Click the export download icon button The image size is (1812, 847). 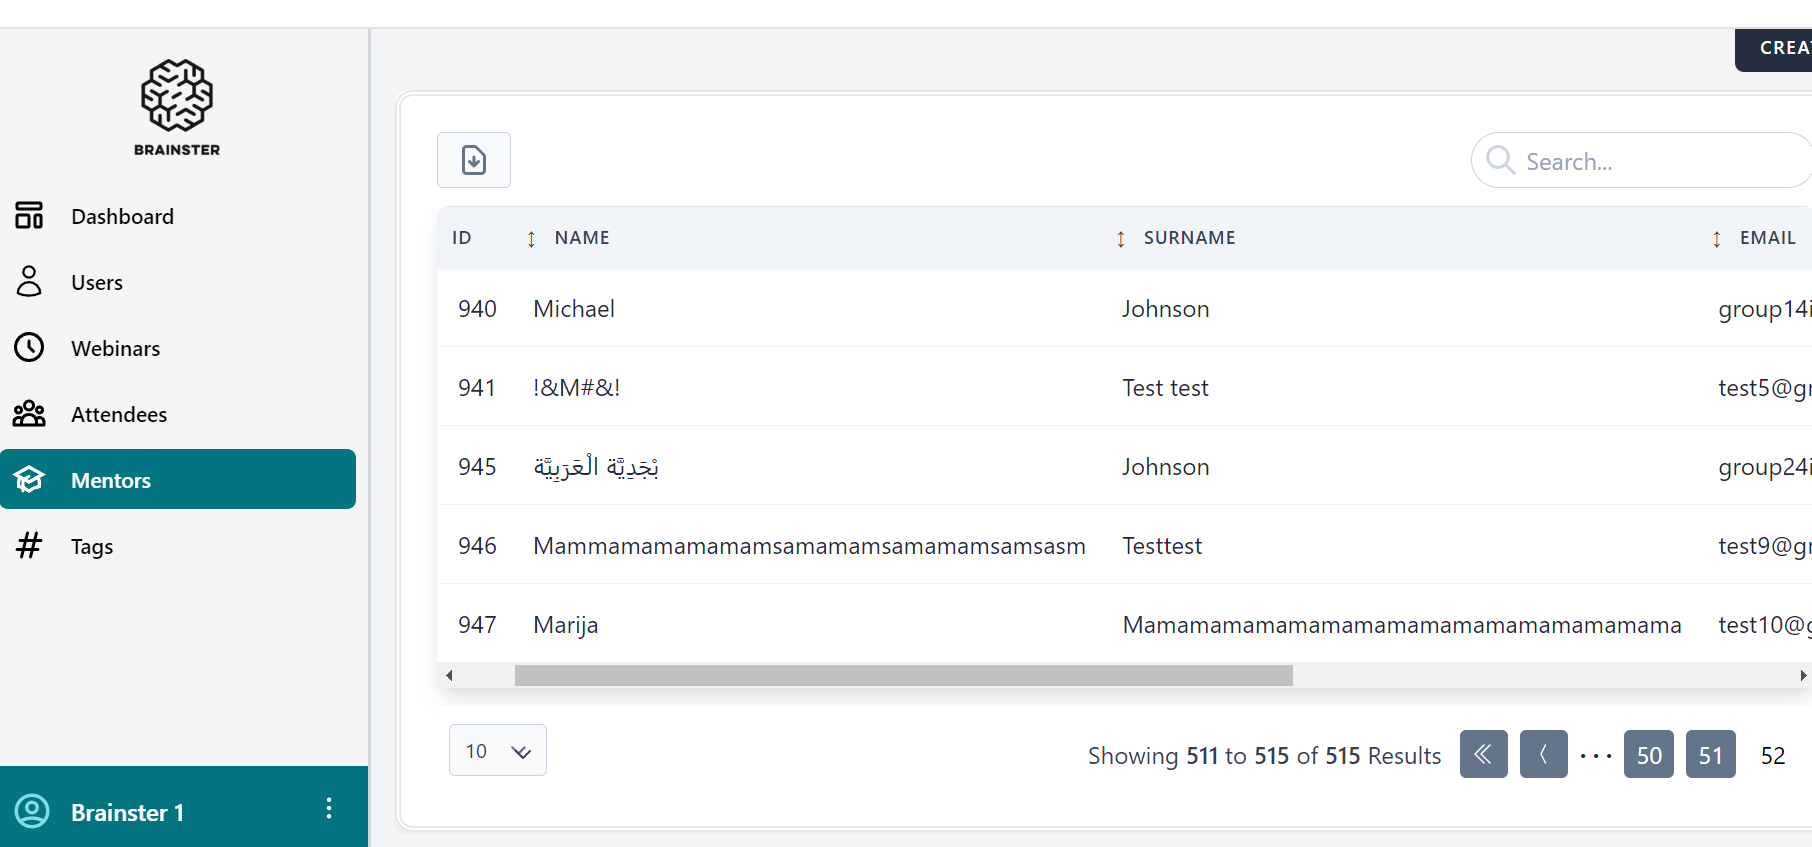point(474,160)
